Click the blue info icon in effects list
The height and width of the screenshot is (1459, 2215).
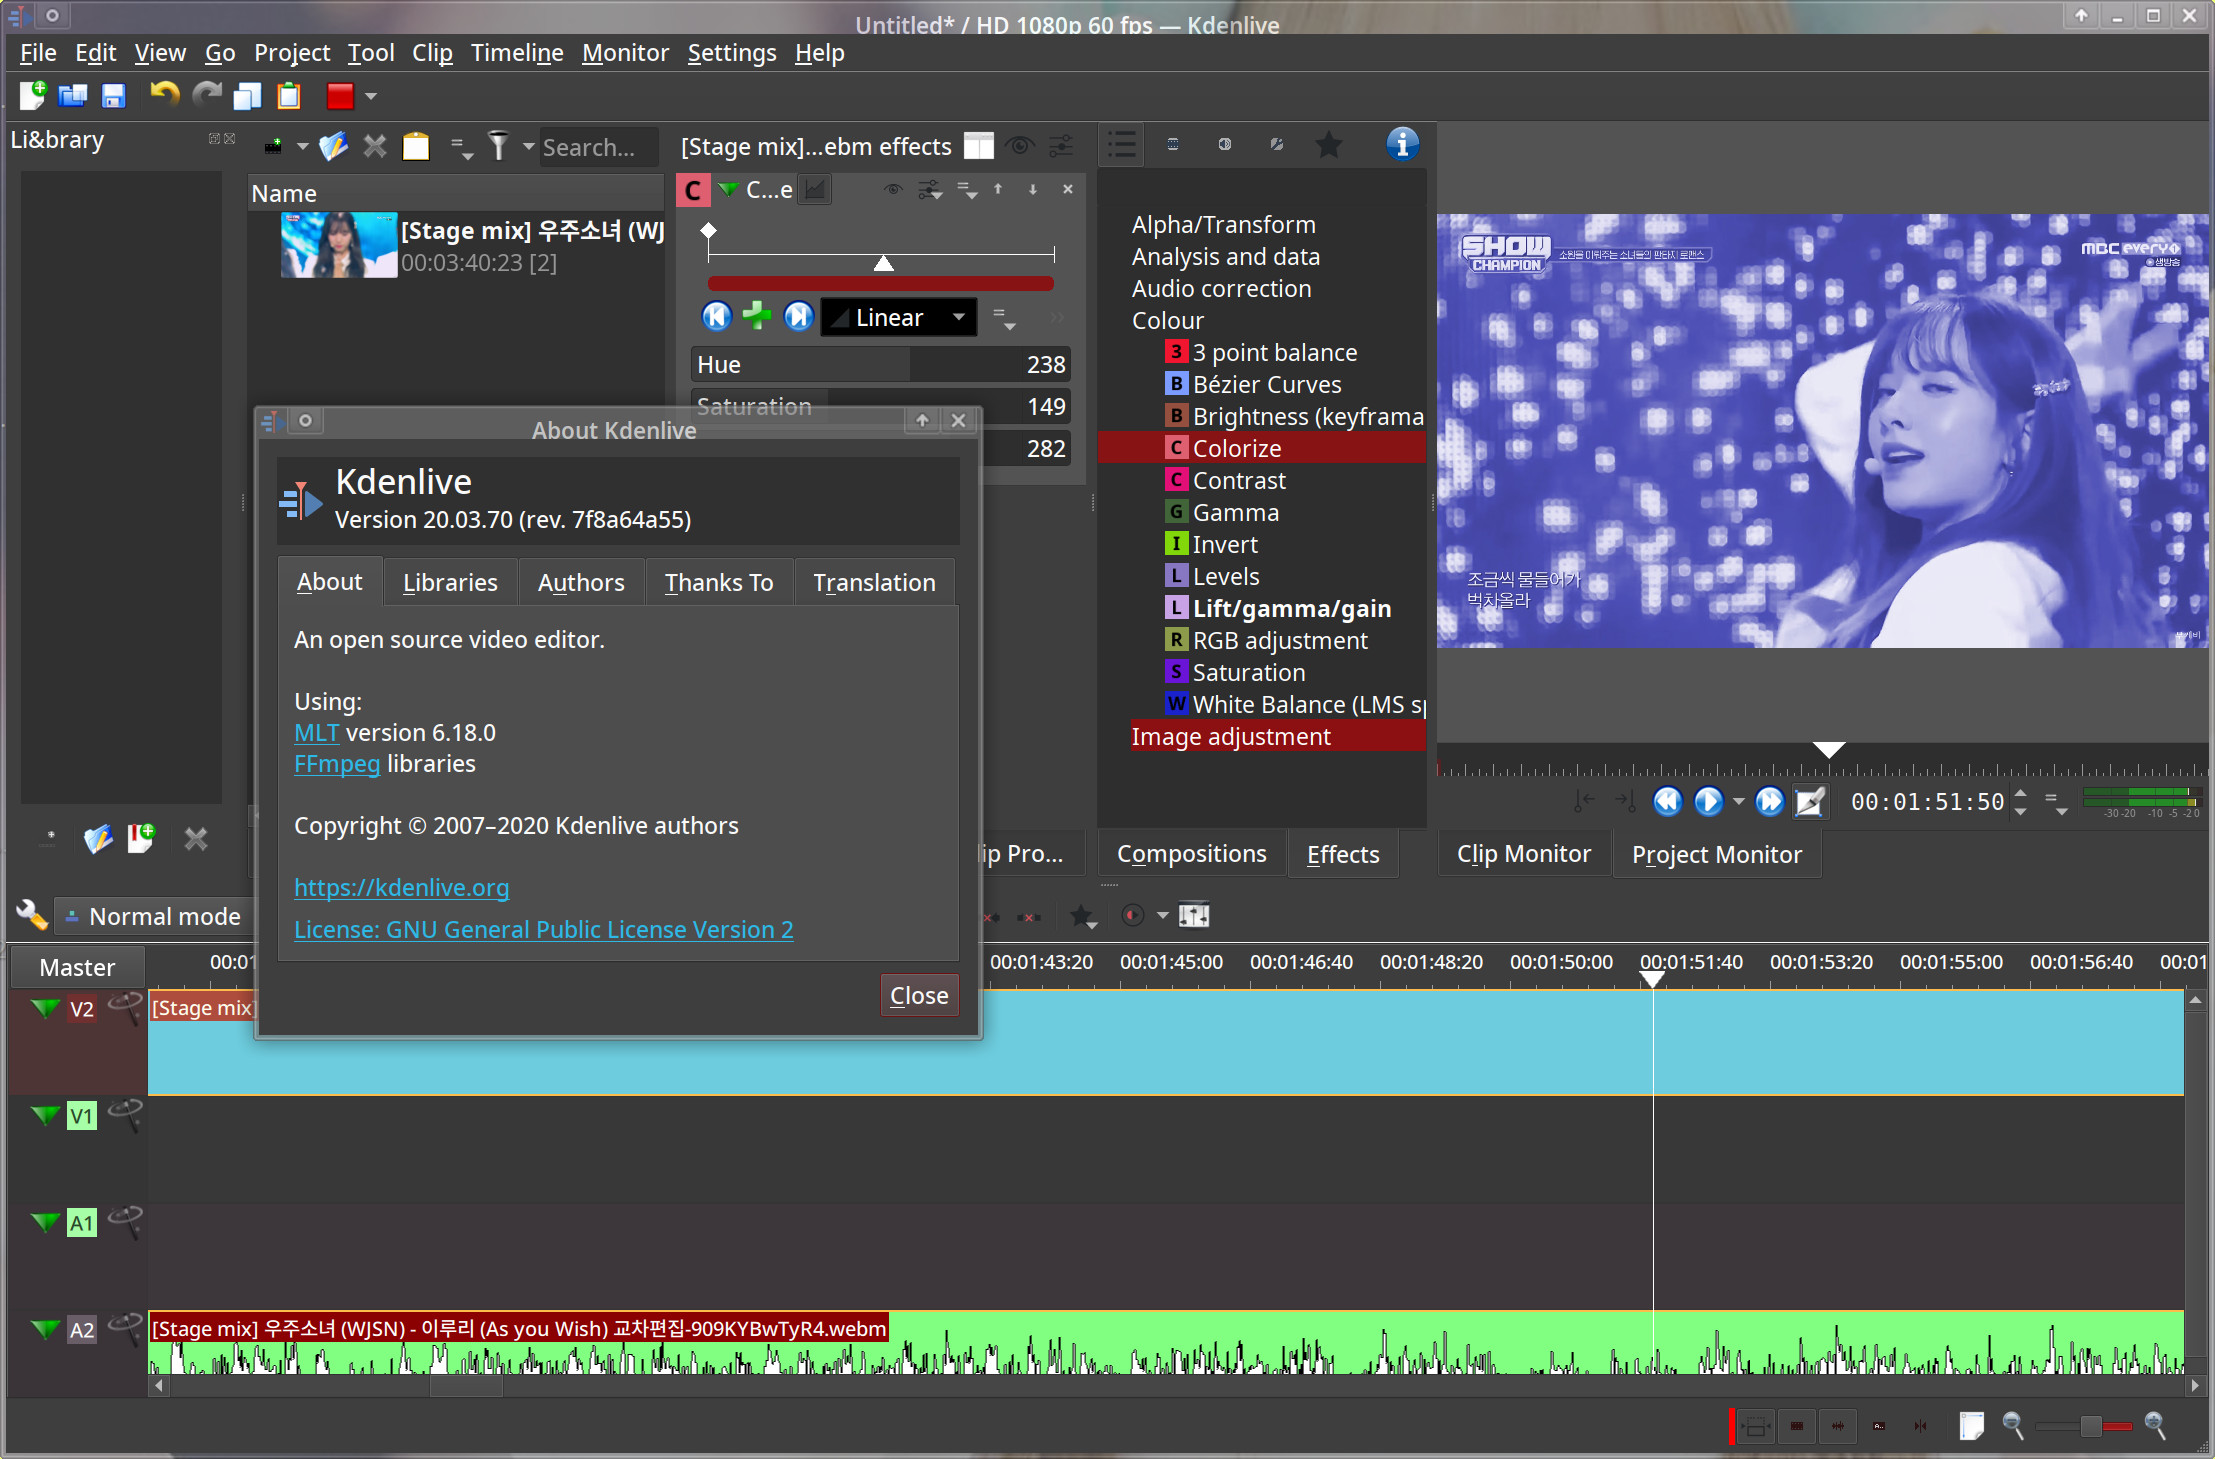[x=1402, y=144]
